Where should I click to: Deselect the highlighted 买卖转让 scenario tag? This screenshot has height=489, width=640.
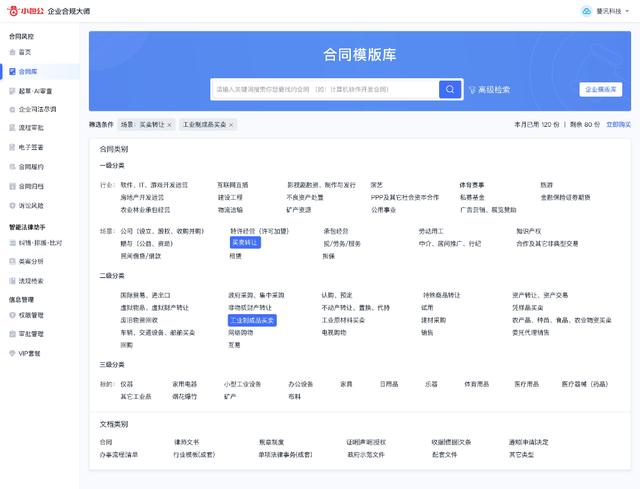click(245, 242)
